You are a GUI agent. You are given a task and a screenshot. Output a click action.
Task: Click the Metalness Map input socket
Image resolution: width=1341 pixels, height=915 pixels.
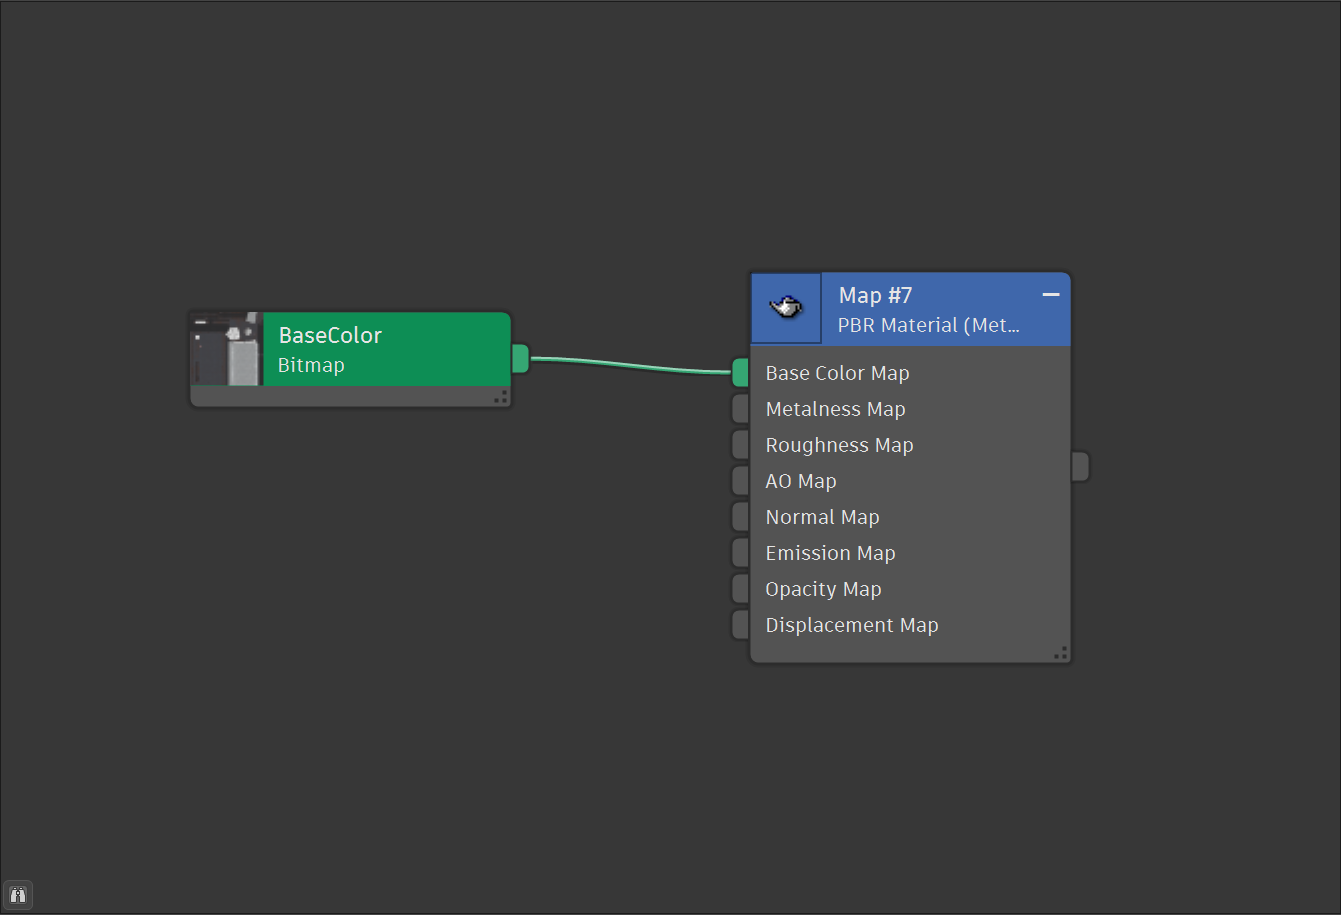[740, 409]
